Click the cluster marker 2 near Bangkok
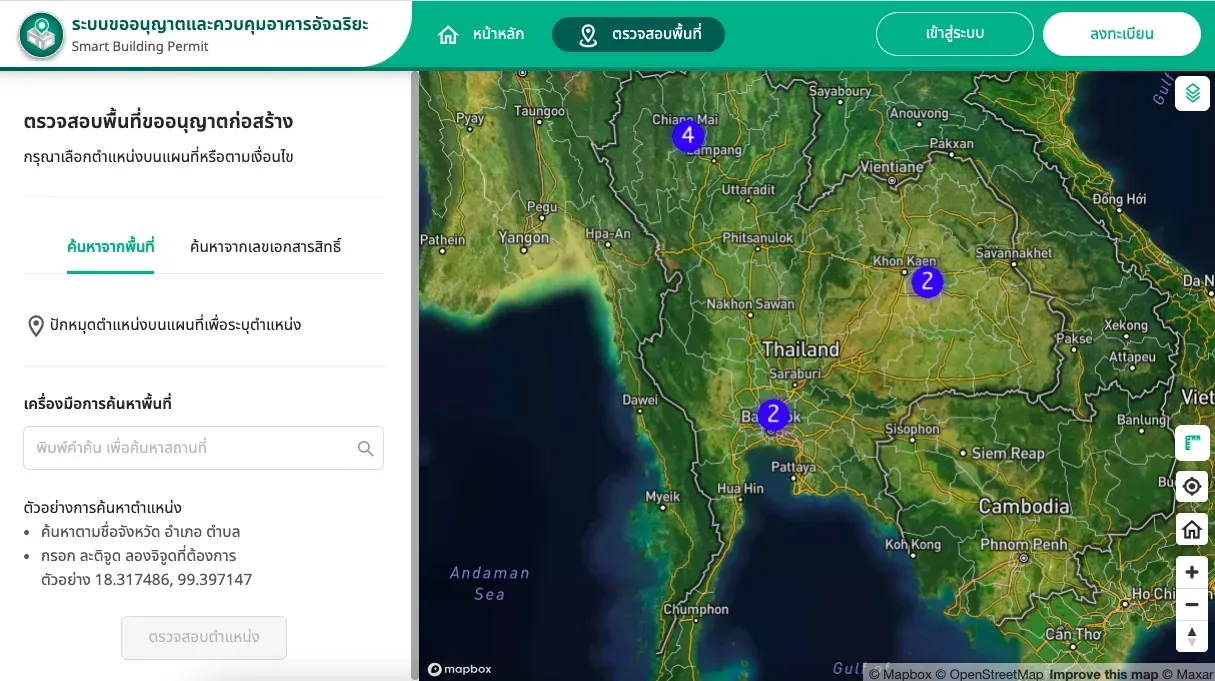 [773, 414]
